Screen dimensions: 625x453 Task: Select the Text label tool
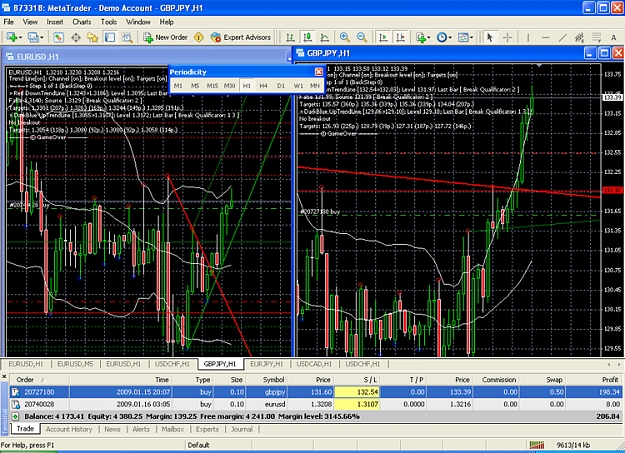pyautogui.click(x=613, y=37)
